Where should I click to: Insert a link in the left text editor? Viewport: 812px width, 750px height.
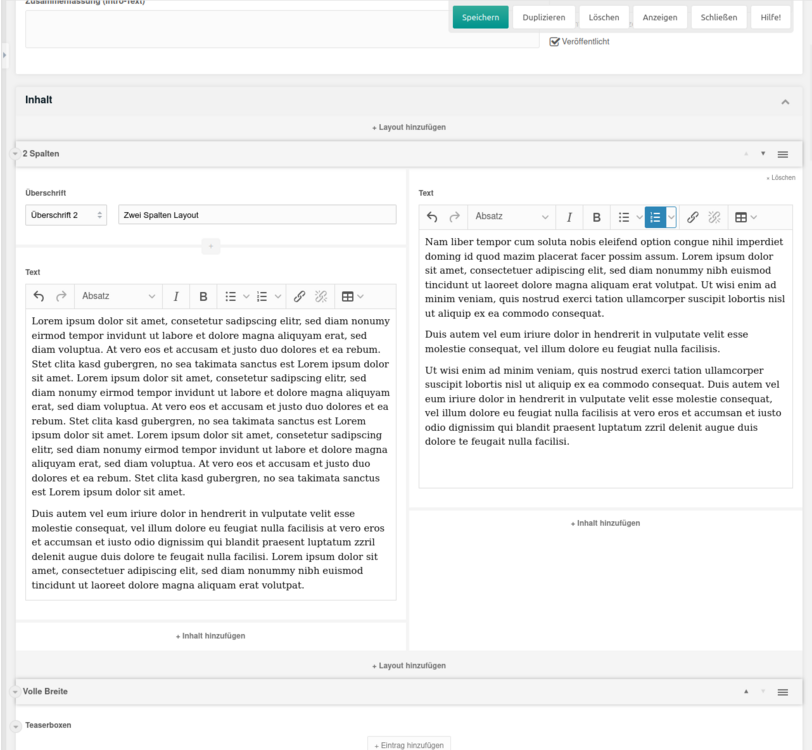click(x=299, y=296)
